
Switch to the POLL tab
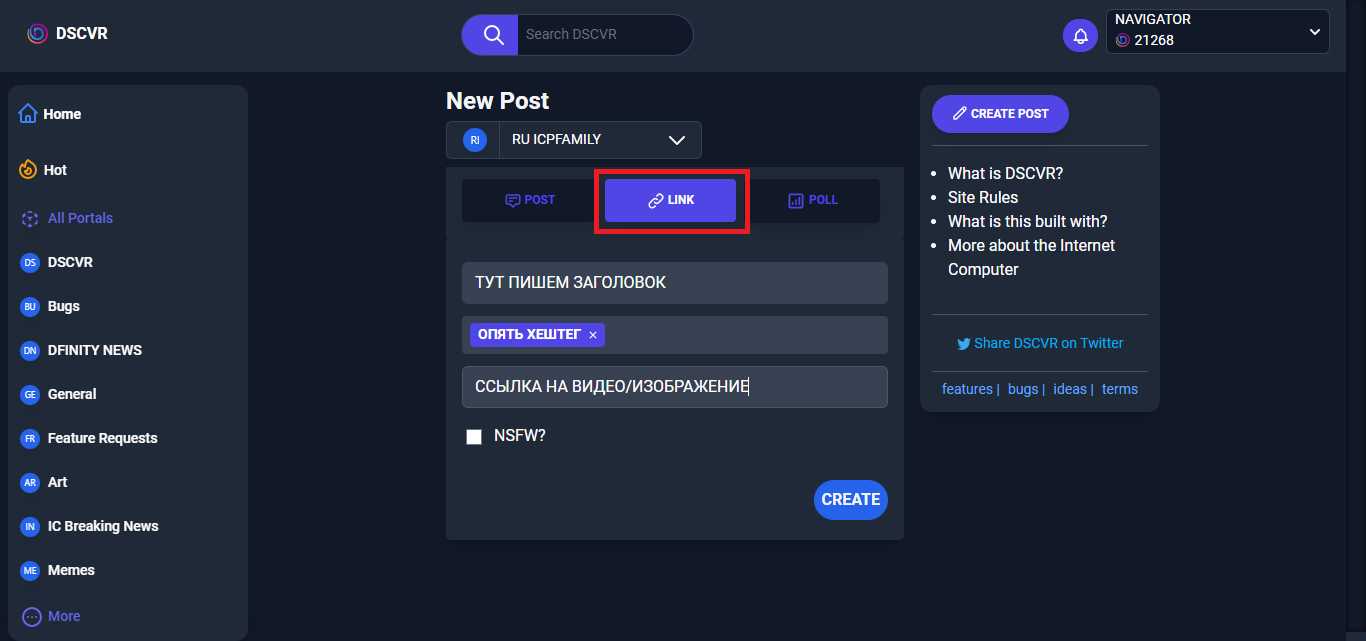click(x=813, y=200)
